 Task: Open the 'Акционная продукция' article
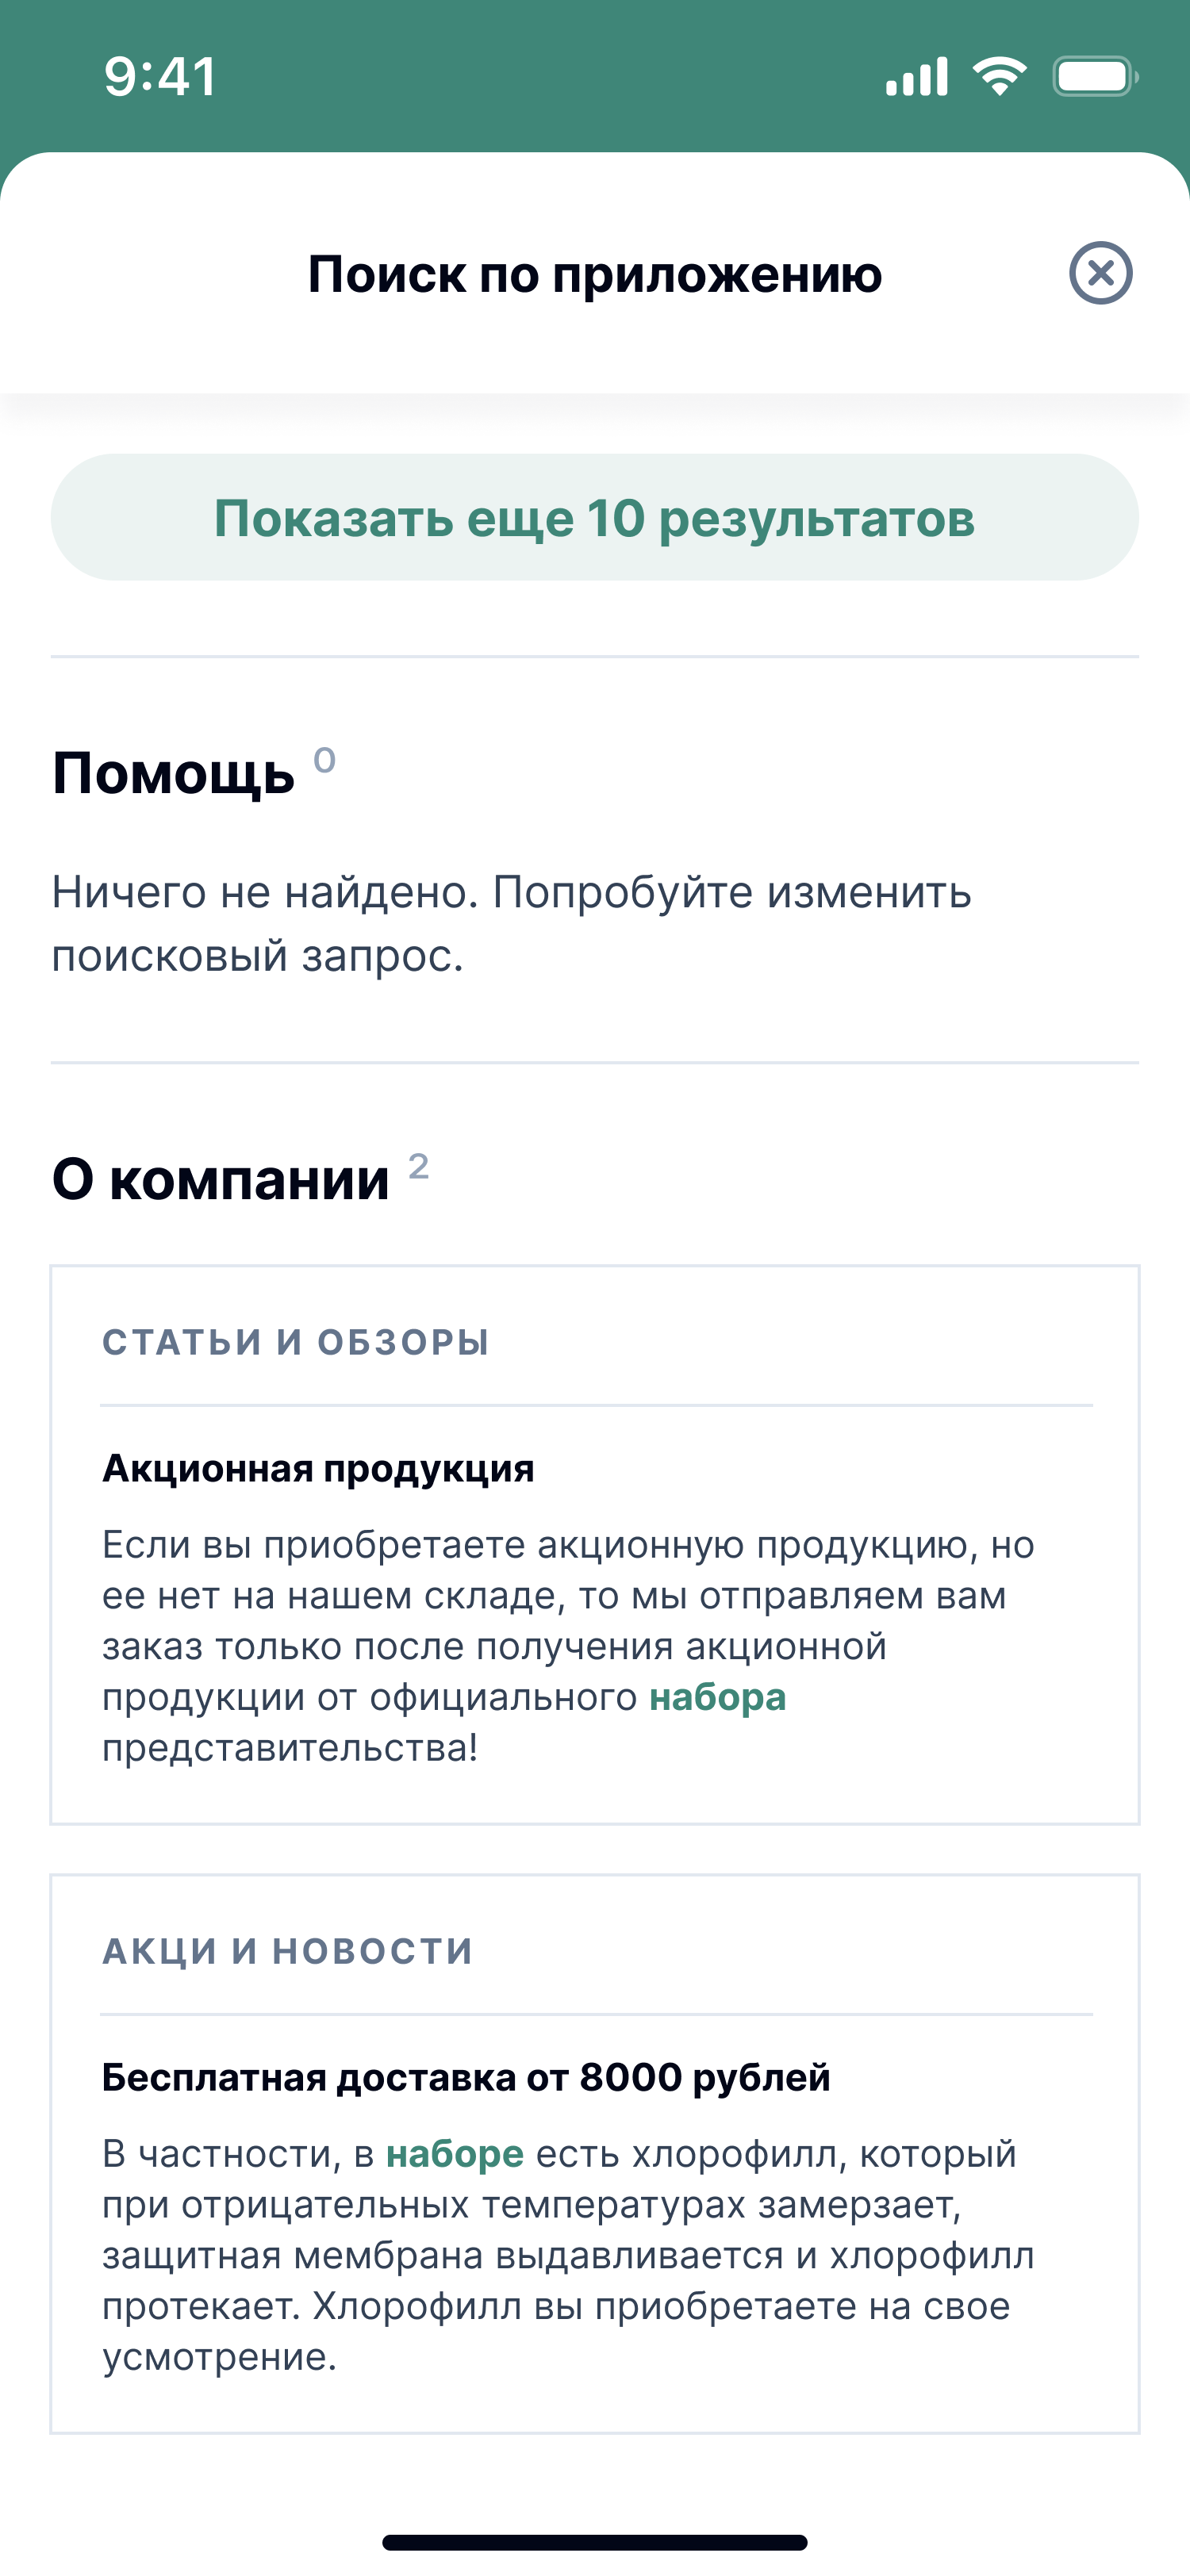pyautogui.click(x=318, y=1468)
